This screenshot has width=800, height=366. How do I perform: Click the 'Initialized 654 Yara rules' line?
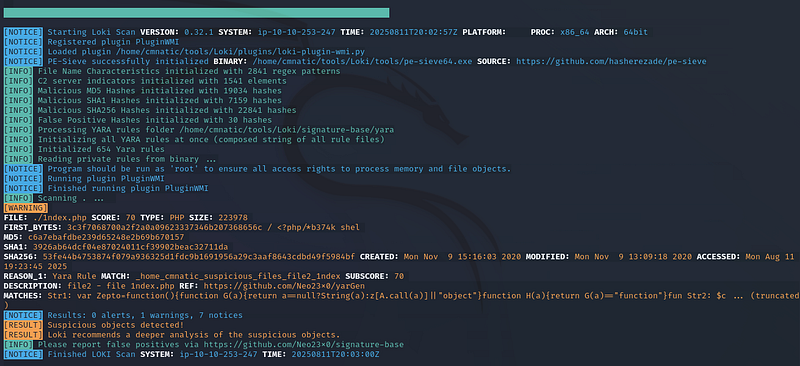(101, 149)
